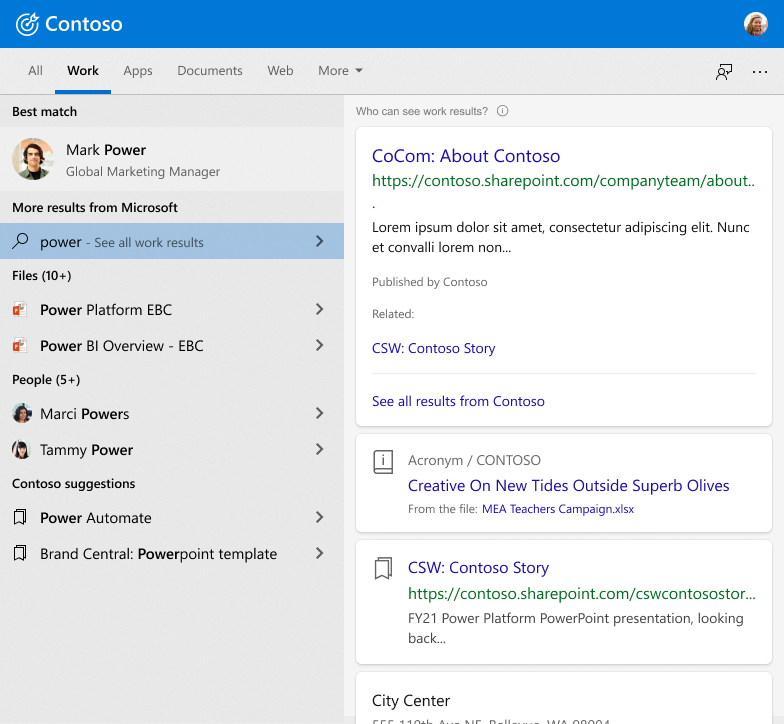Expand chevron for power work results
The image size is (784, 724).
point(320,241)
